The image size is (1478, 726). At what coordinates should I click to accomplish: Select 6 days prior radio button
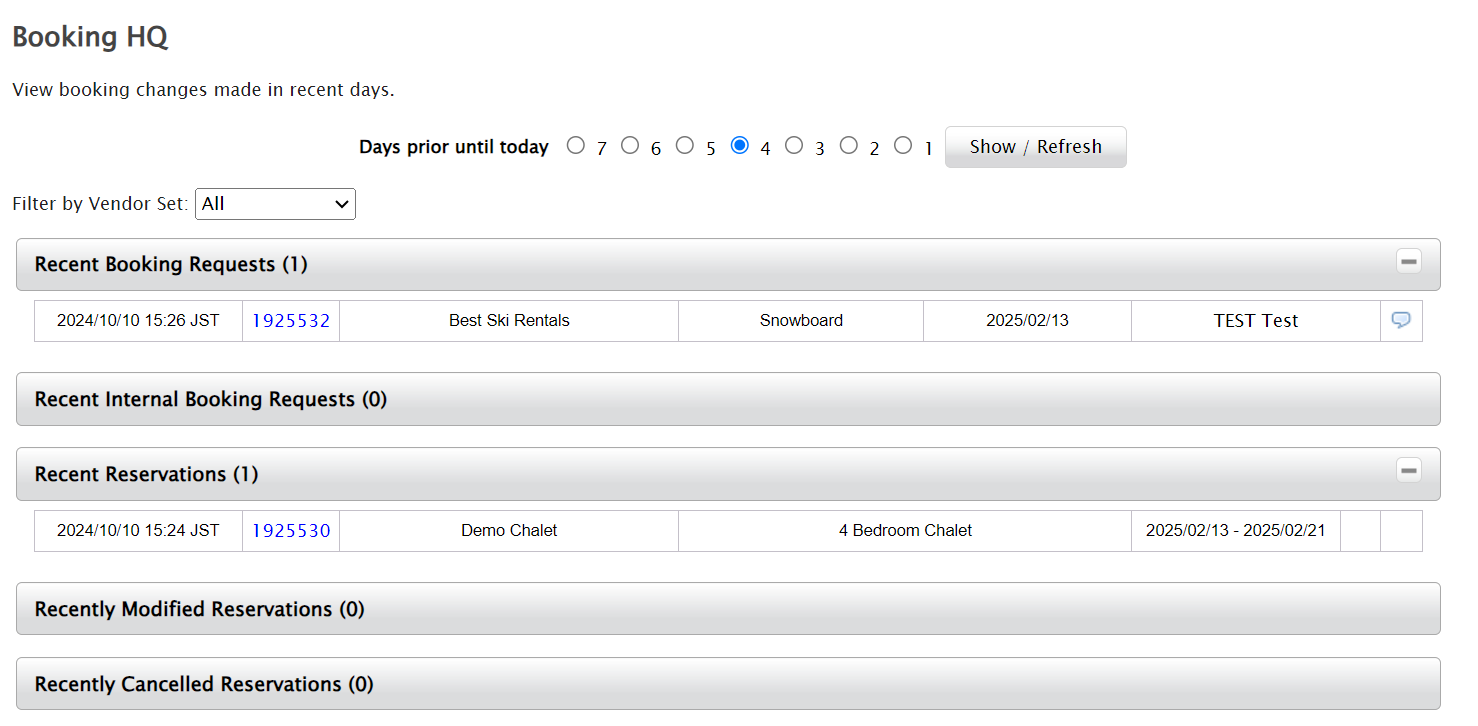630,146
